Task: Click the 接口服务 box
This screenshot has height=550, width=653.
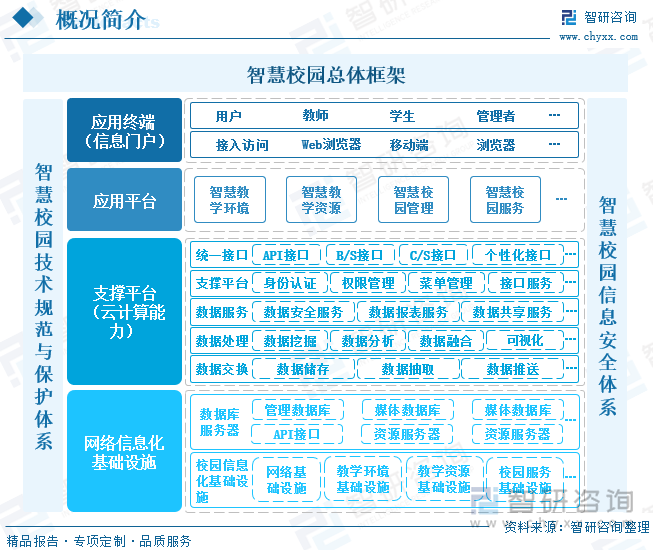Action: [526, 283]
